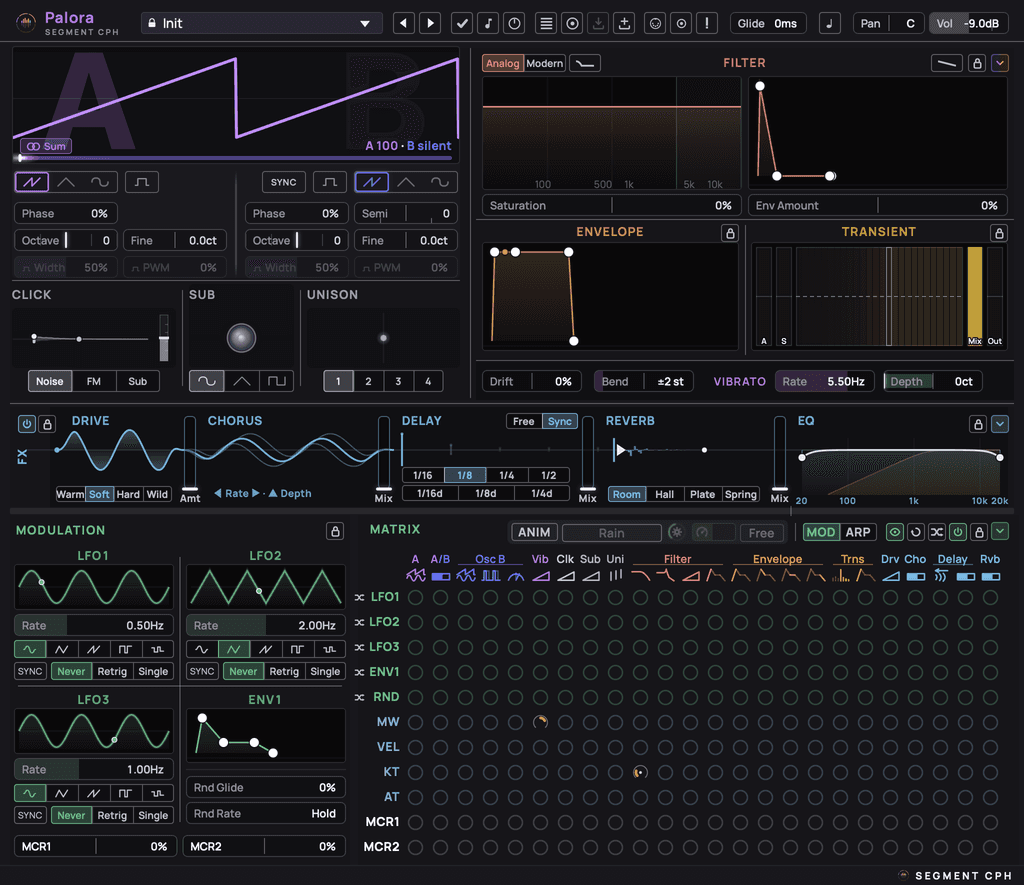1024x885 pixels.
Task: Select unison voice count 4
Action: click(428, 381)
